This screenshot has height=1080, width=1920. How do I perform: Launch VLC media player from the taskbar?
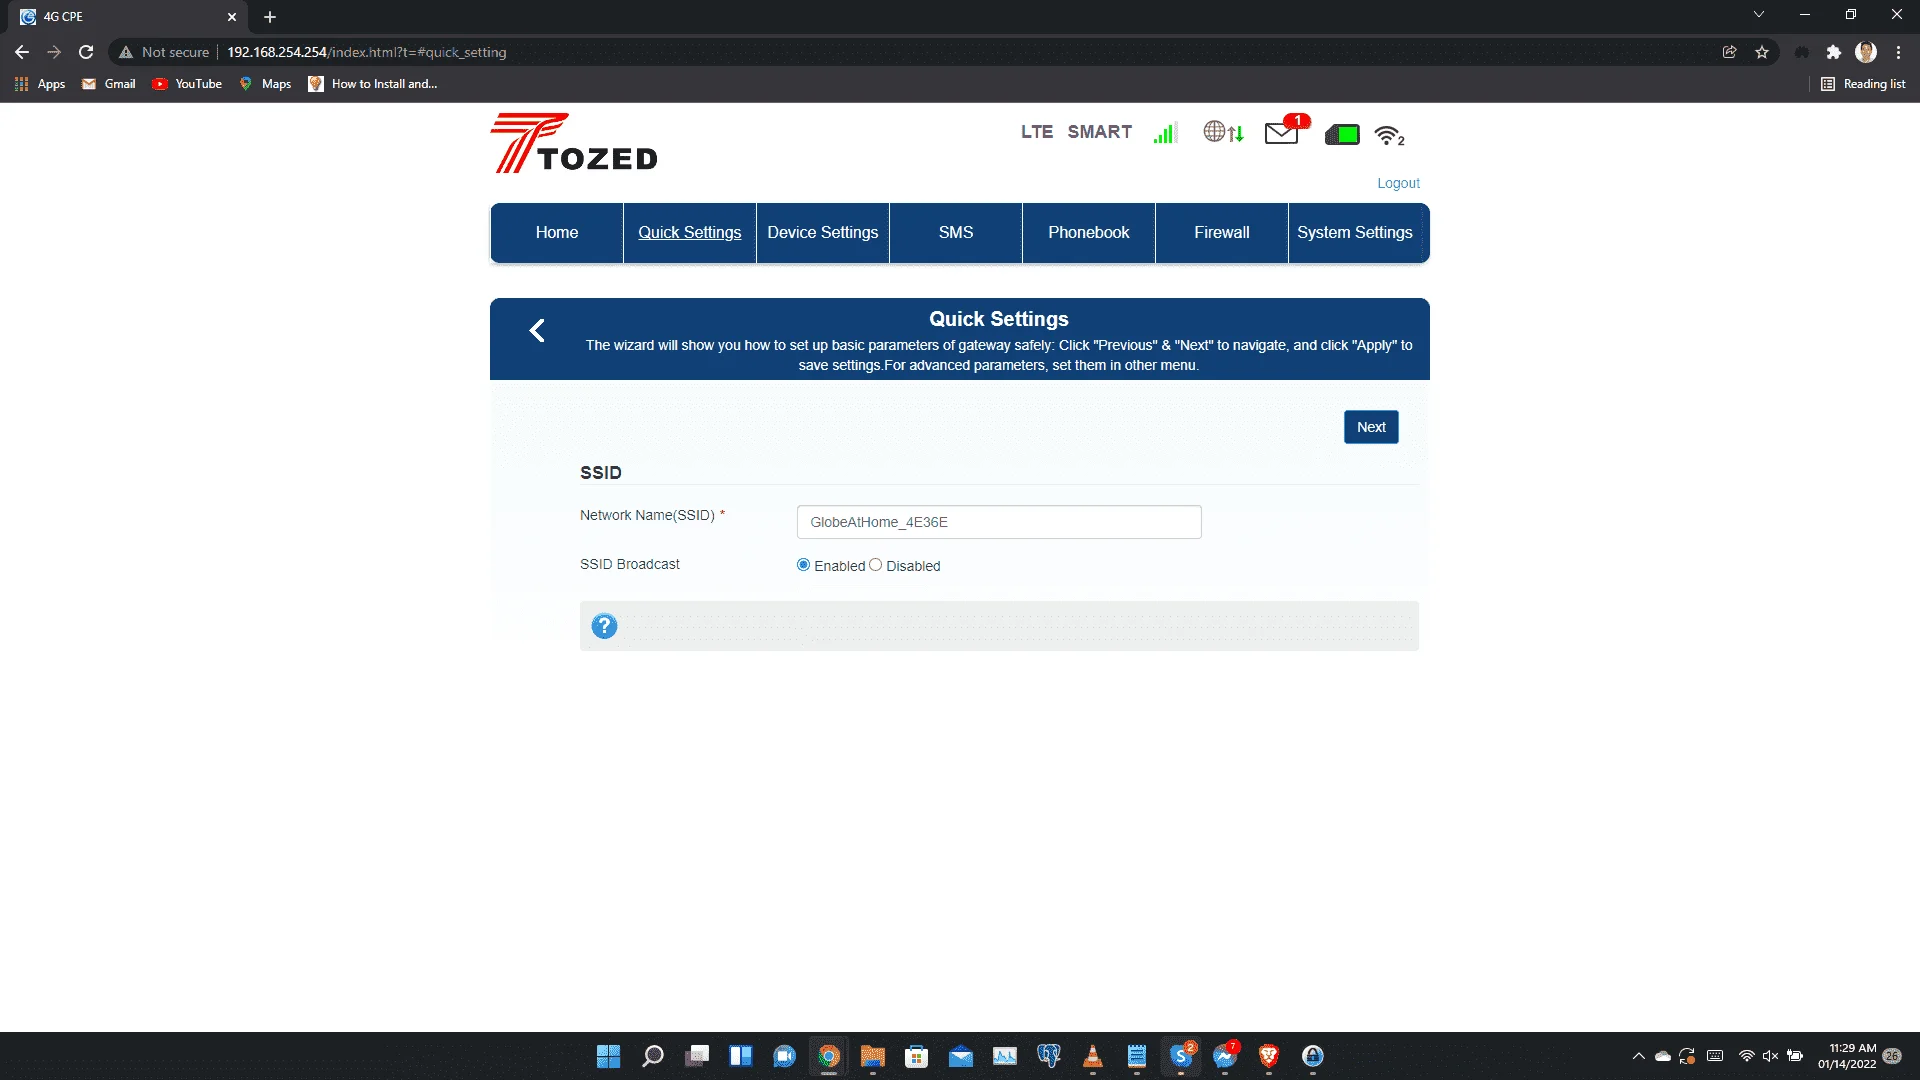point(1093,1056)
